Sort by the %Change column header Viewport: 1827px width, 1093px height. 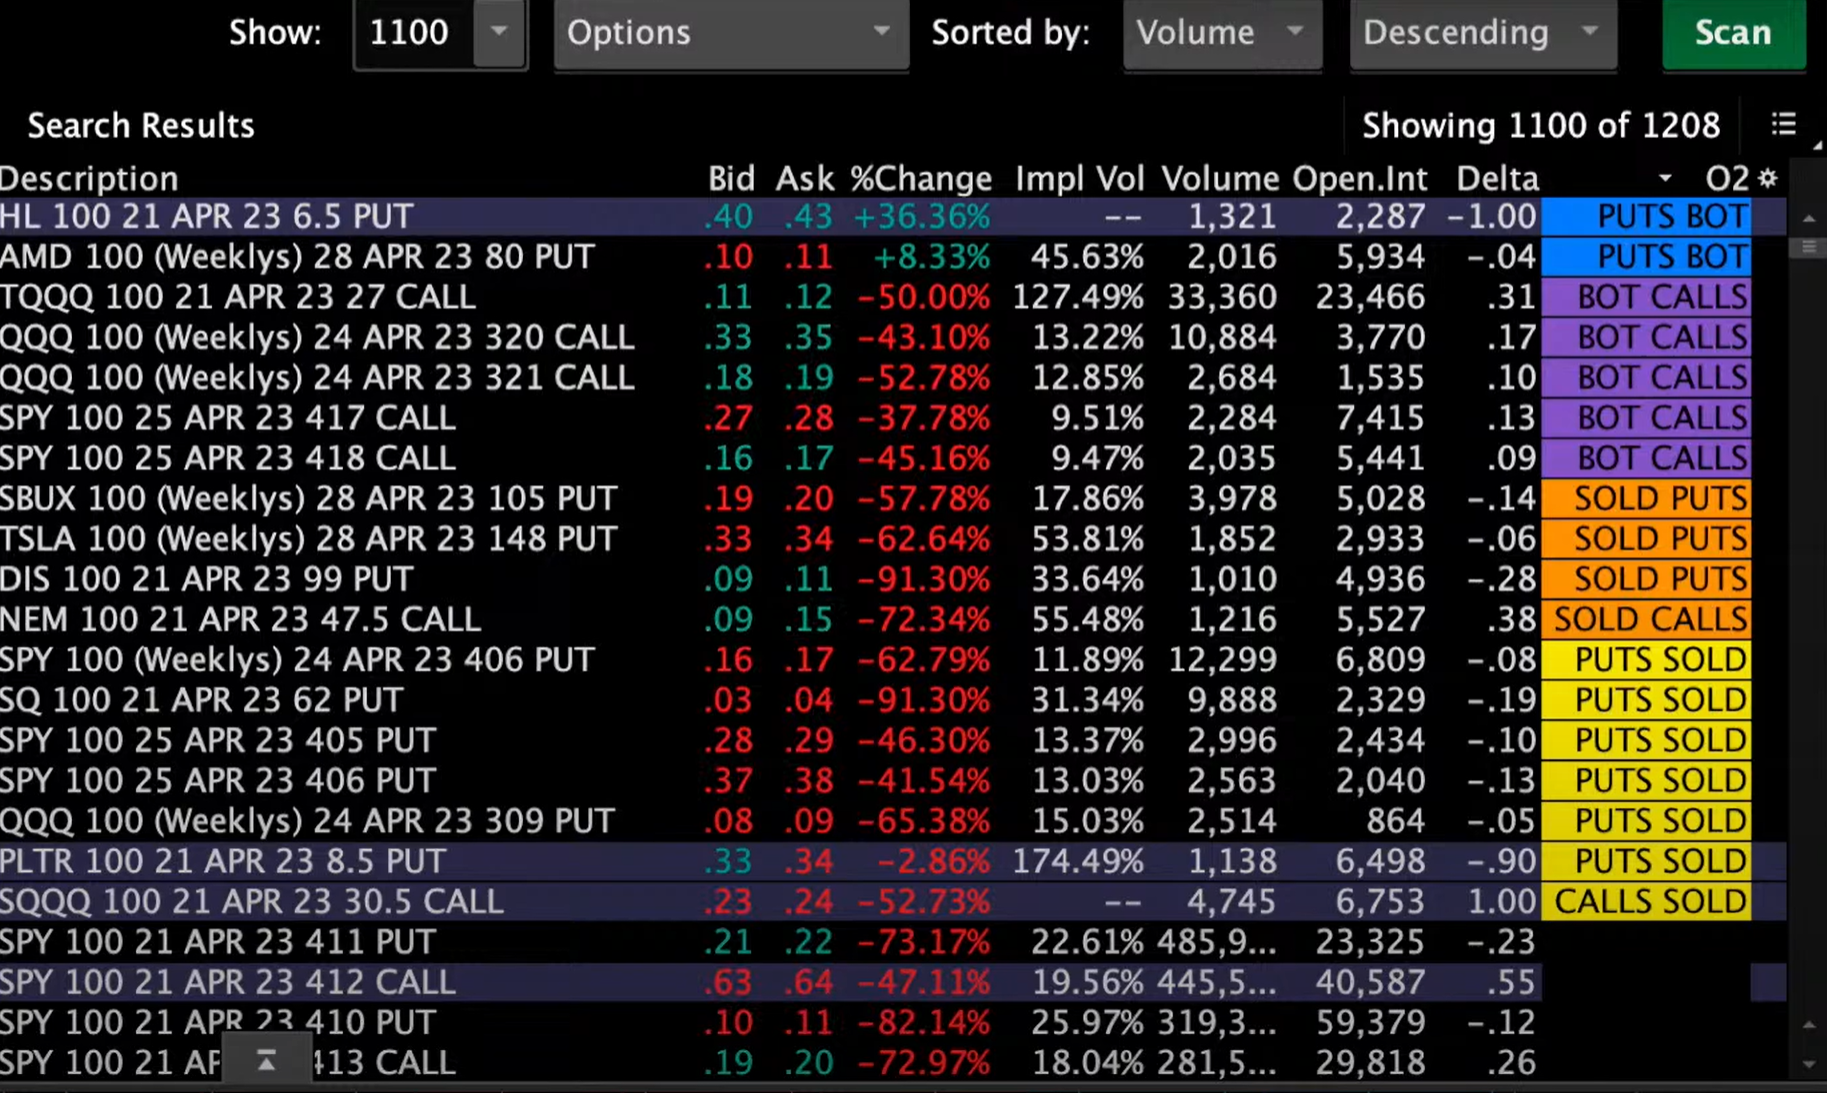click(920, 178)
